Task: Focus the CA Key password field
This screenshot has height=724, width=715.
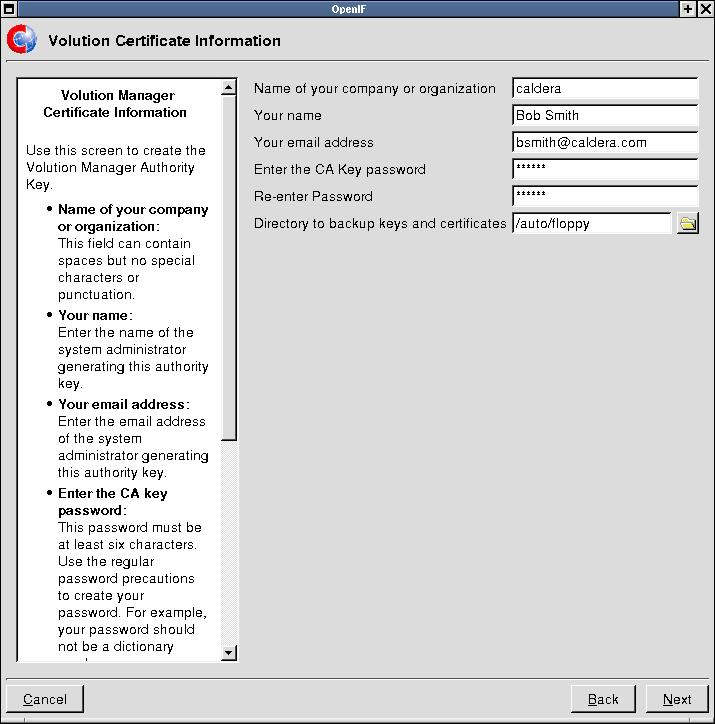Action: [604, 170]
